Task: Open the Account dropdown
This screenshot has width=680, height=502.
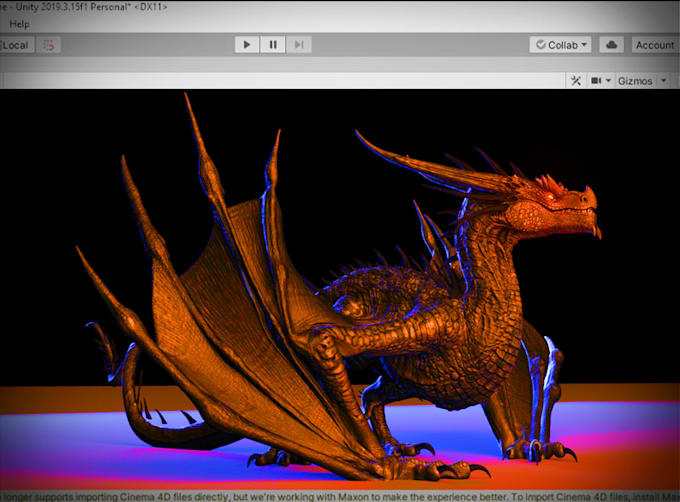Action: click(655, 45)
